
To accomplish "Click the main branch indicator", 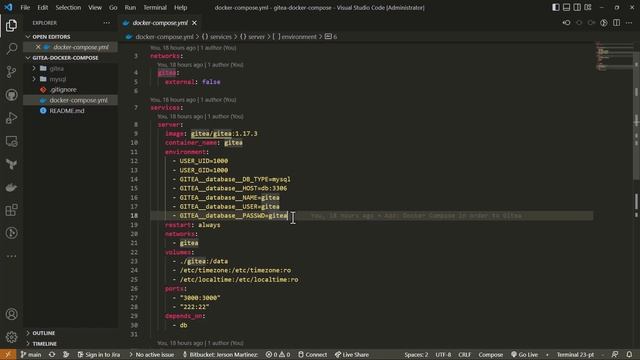I will click(x=31, y=354).
